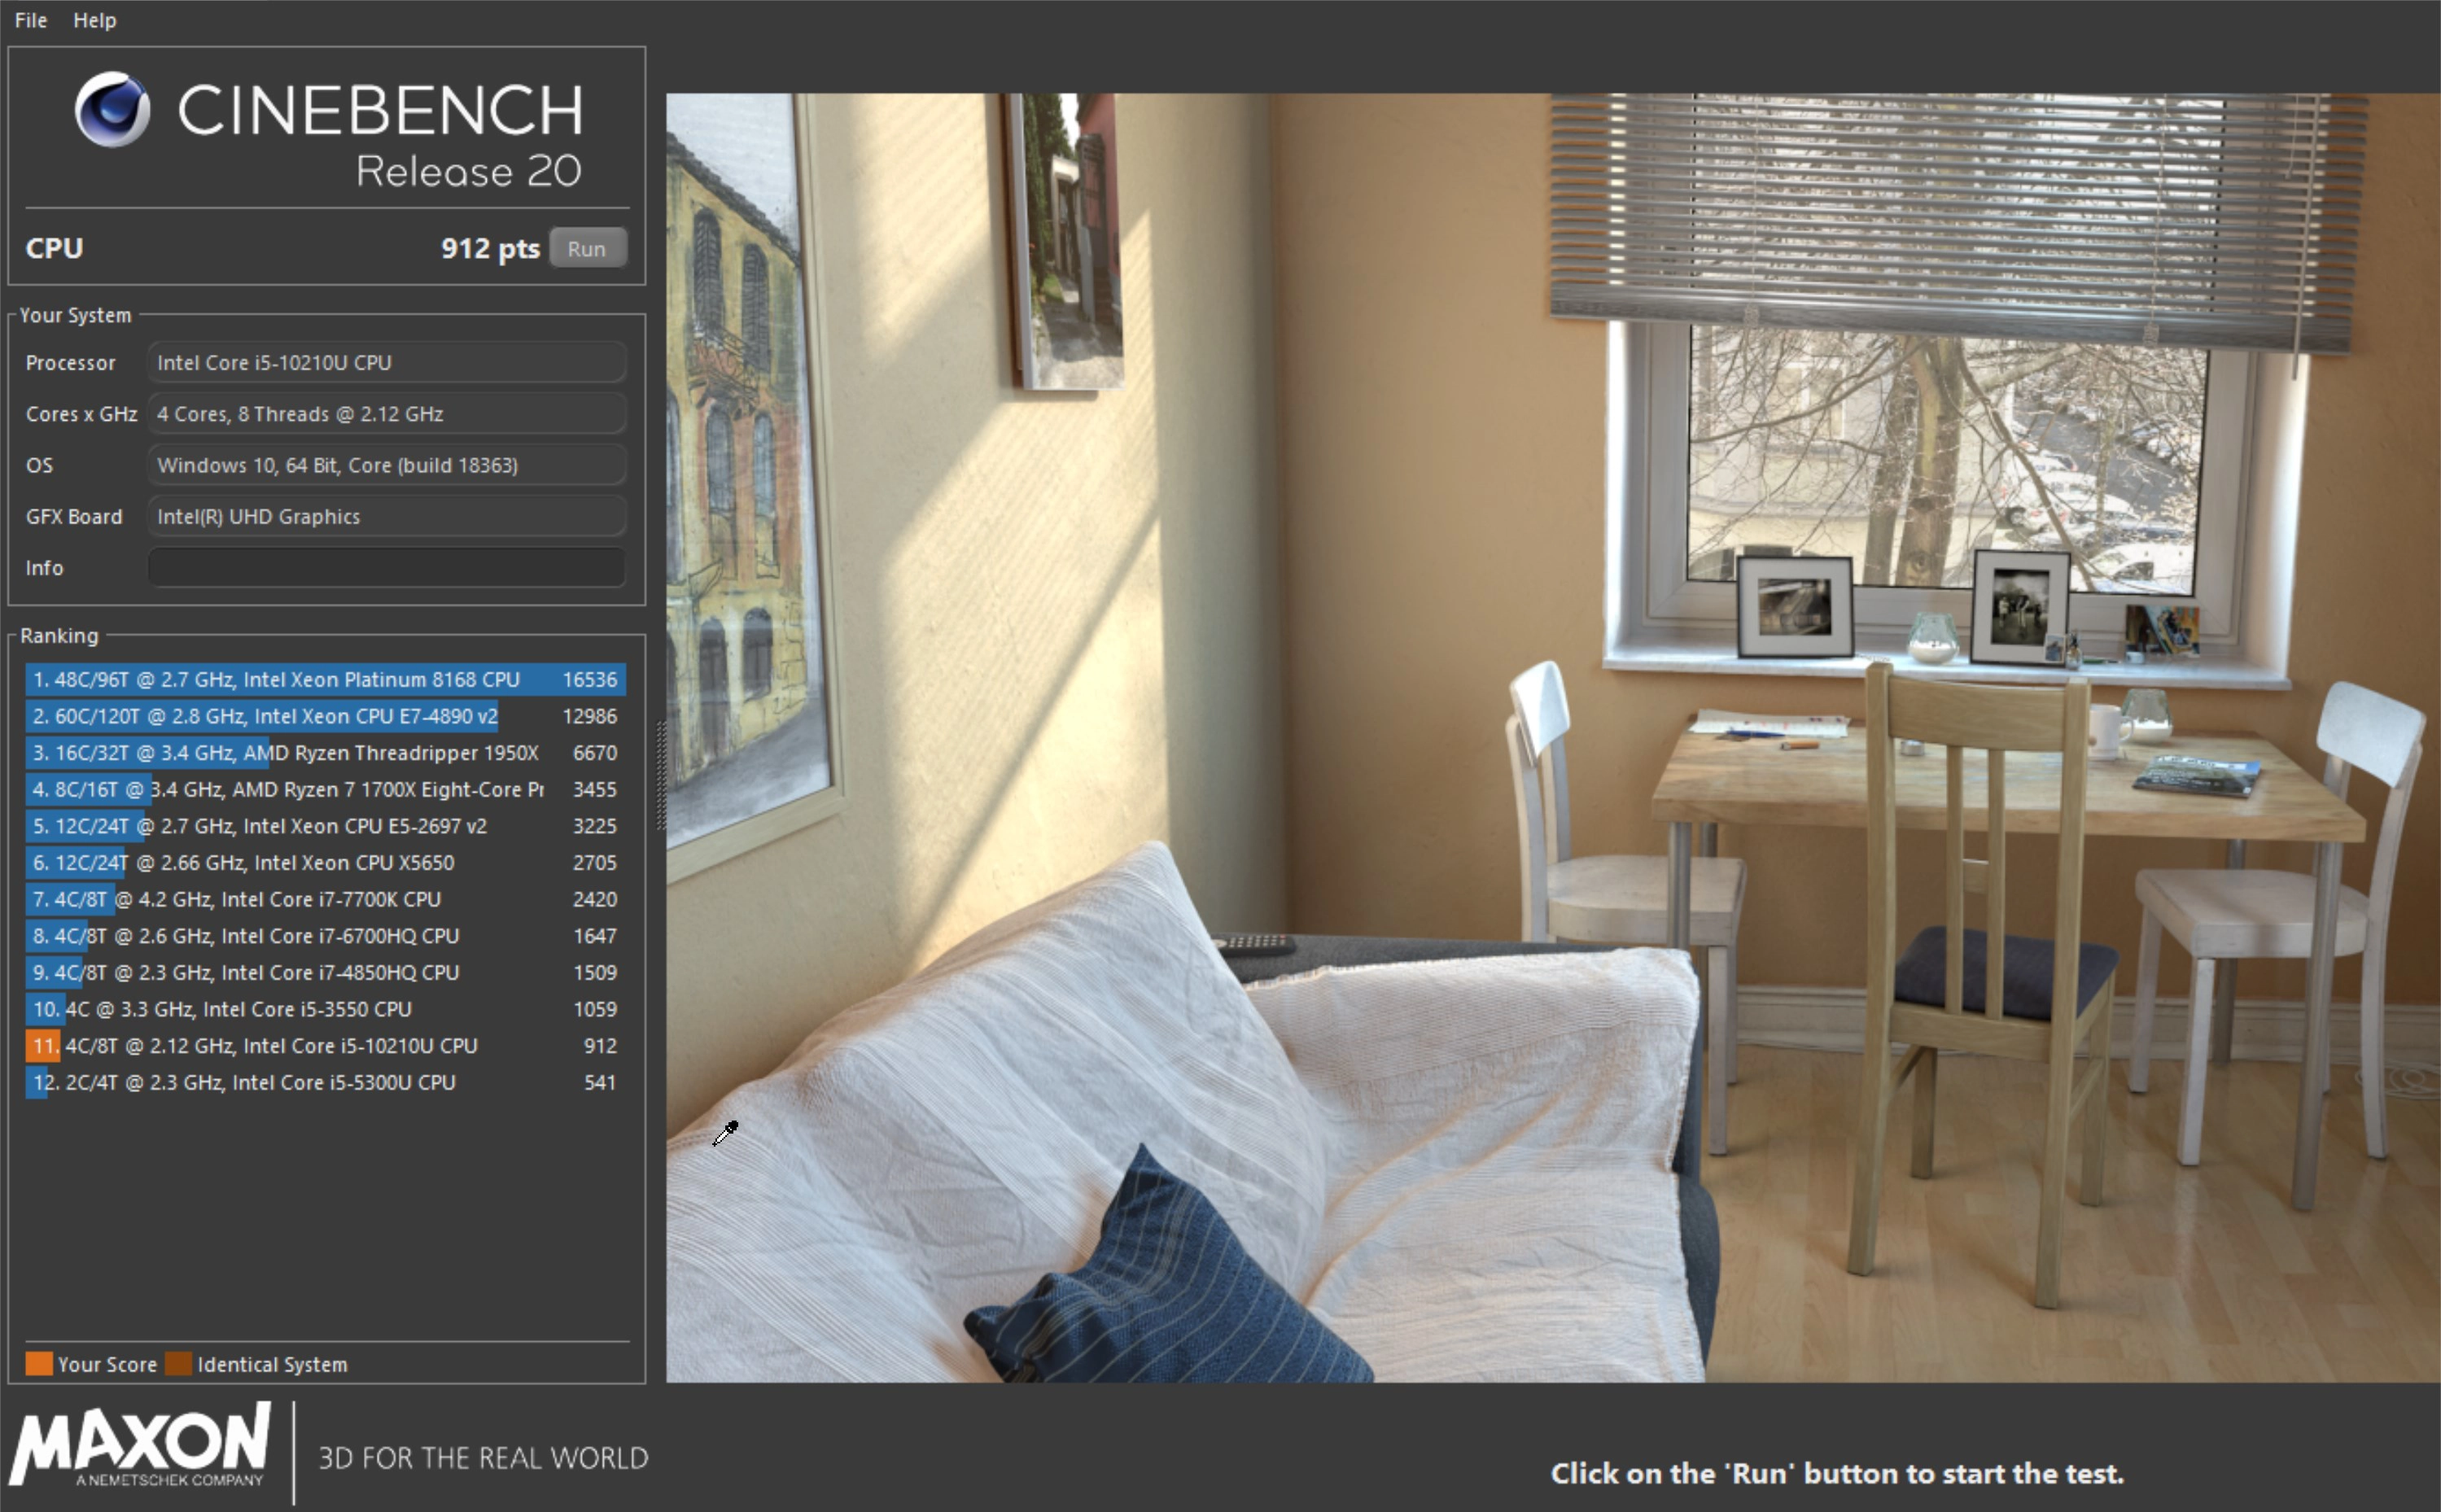The width and height of the screenshot is (2441, 1512).
Task: Select ranking row Intel Xeon CPU X5650
Action: [325, 862]
